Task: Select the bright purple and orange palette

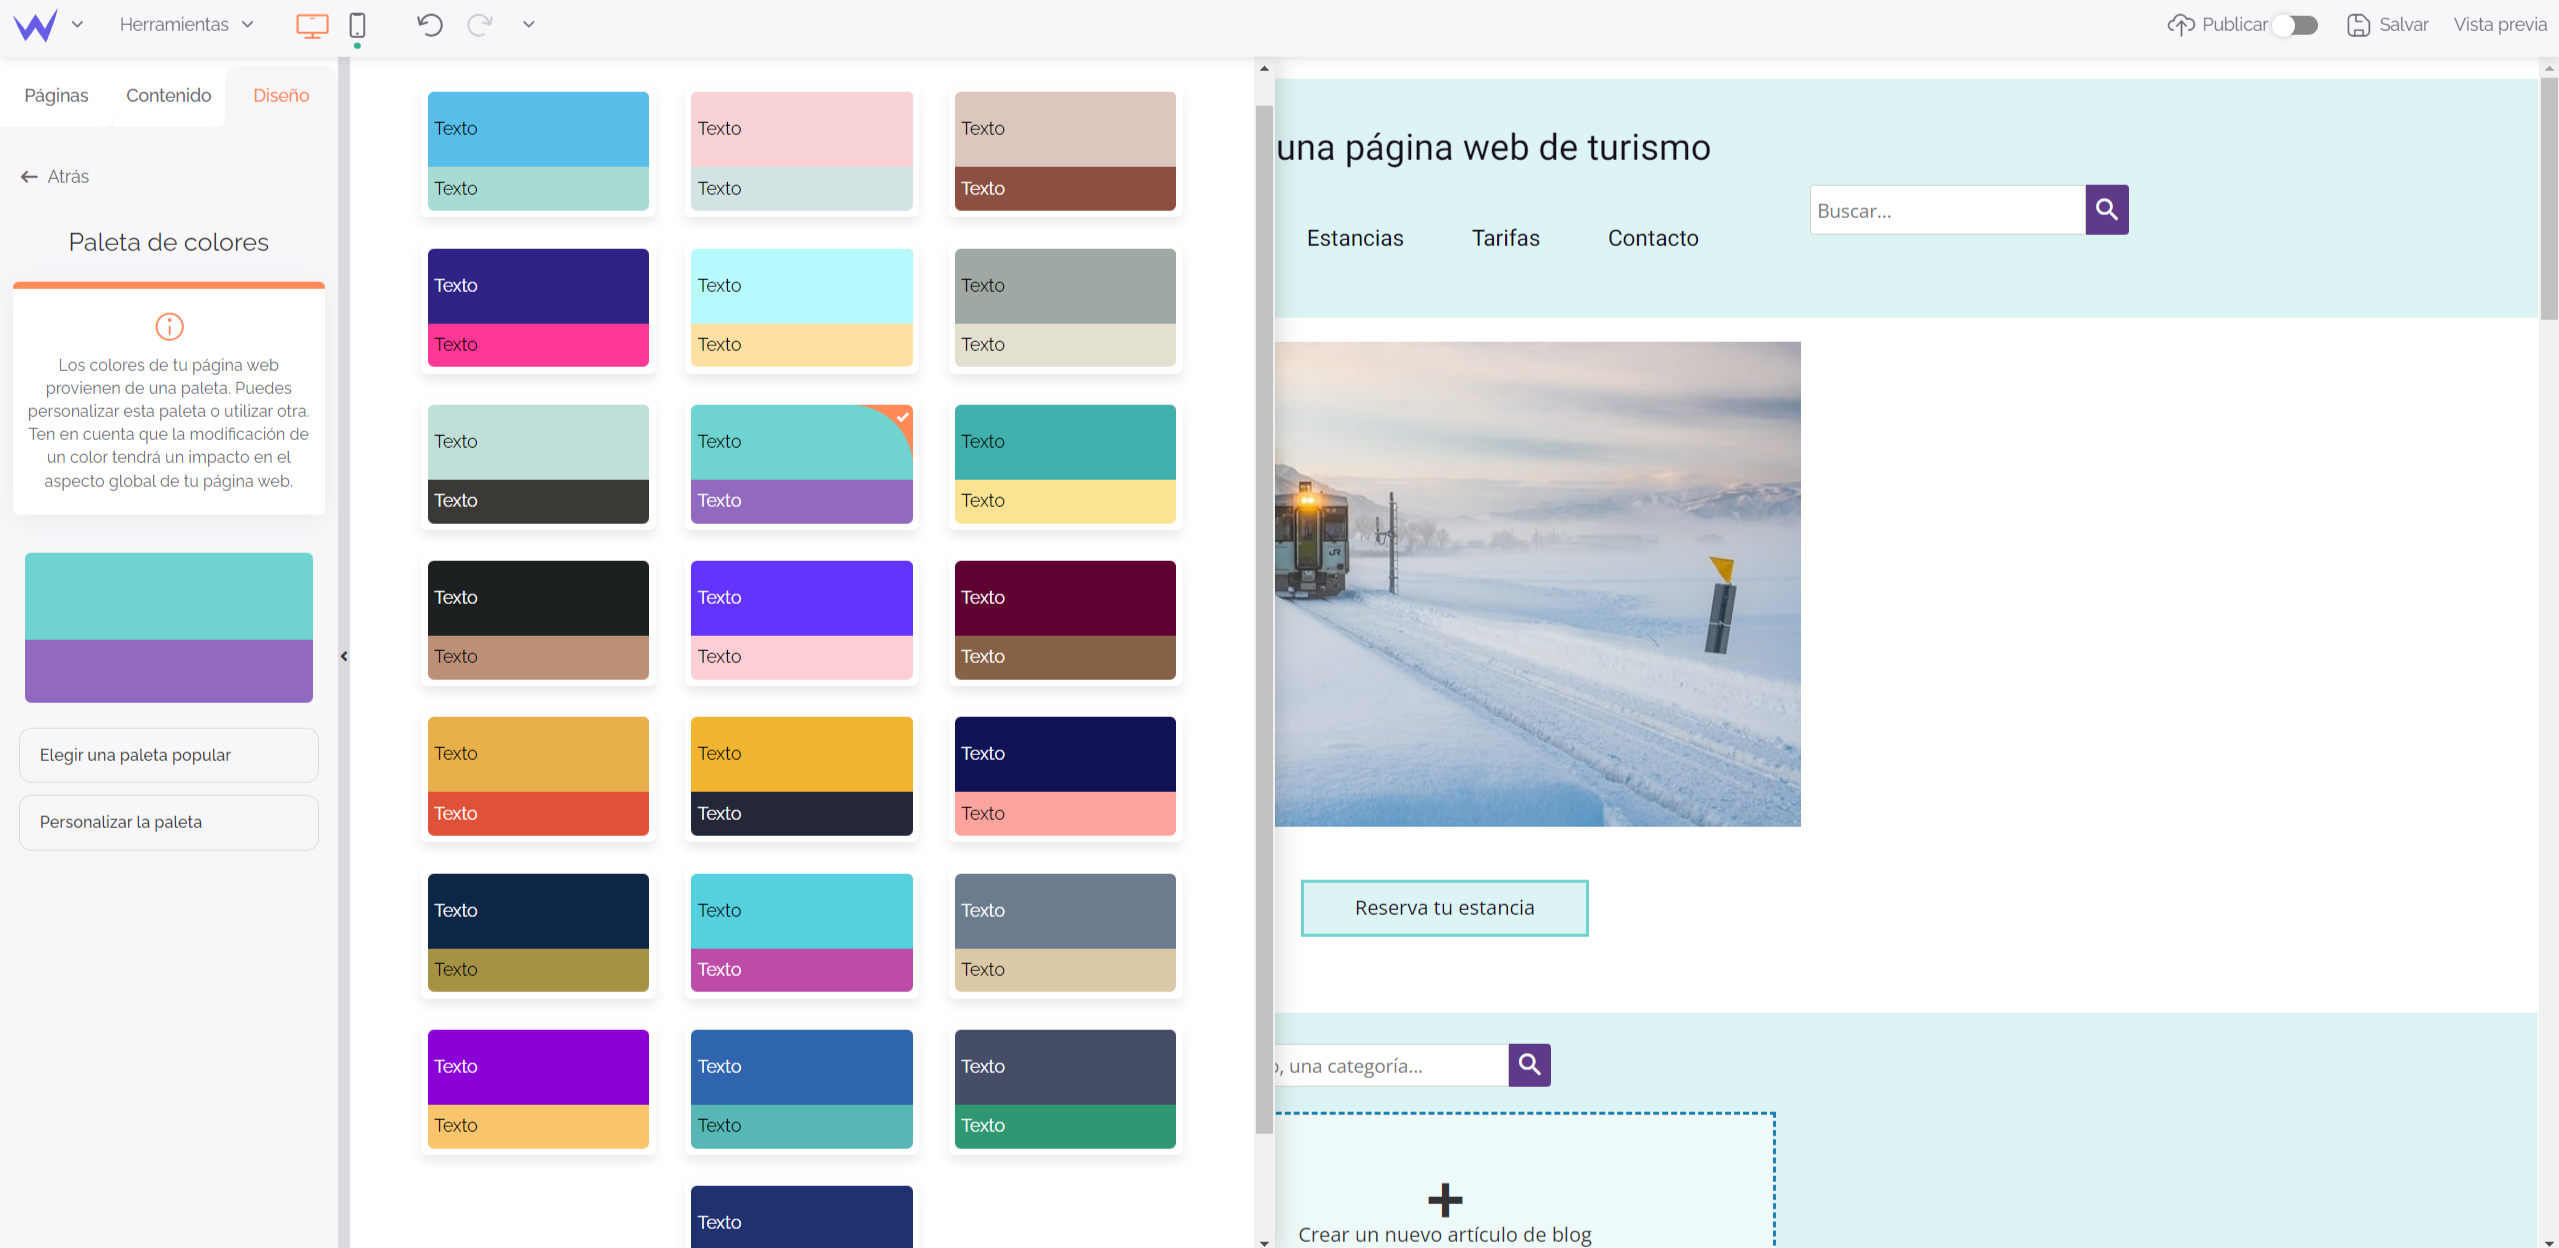Action: (538, 1089)
